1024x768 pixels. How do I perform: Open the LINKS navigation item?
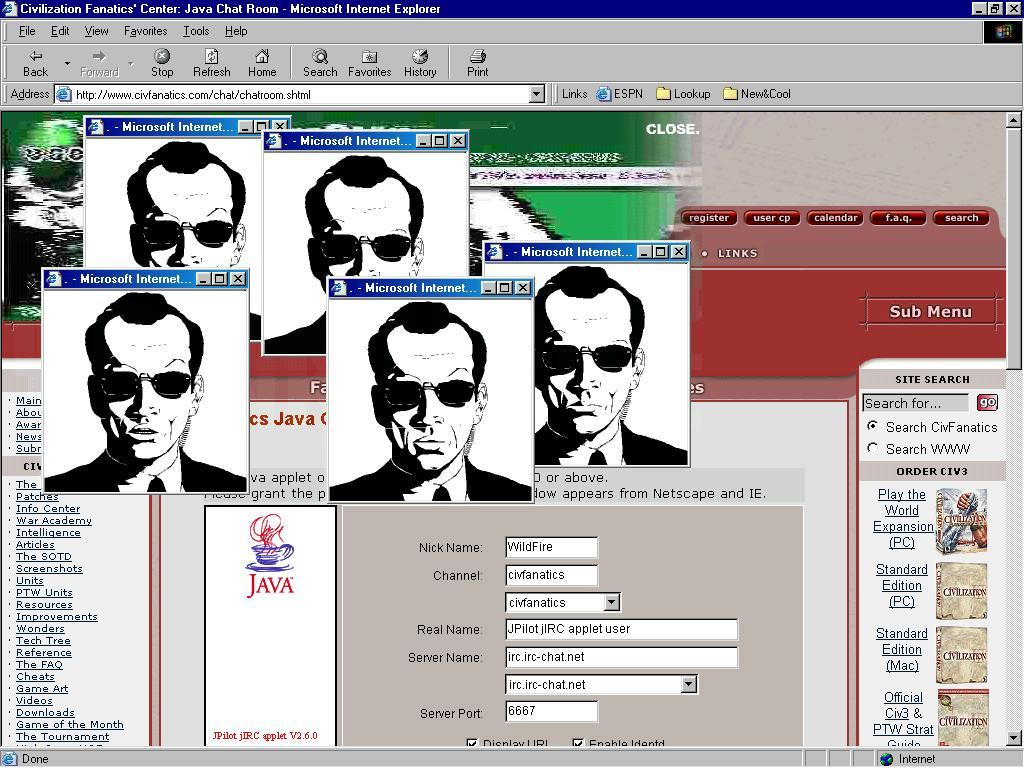[737, 253]
